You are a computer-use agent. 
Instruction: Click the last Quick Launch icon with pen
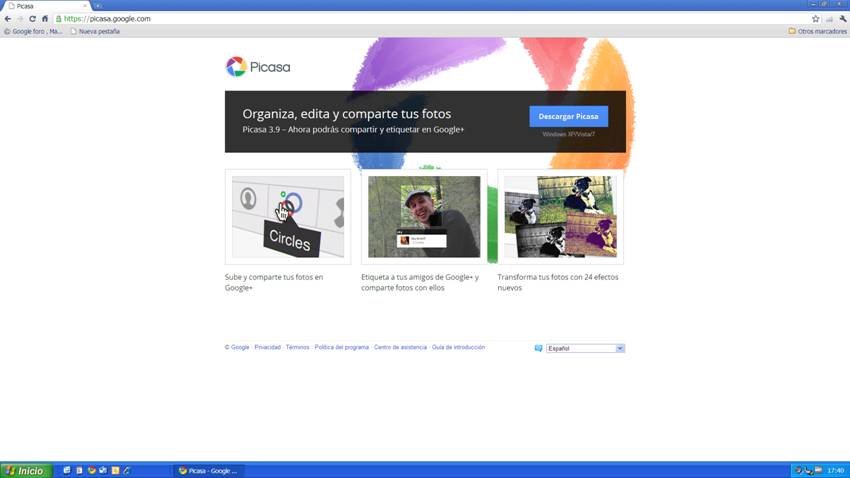[127, 470]
